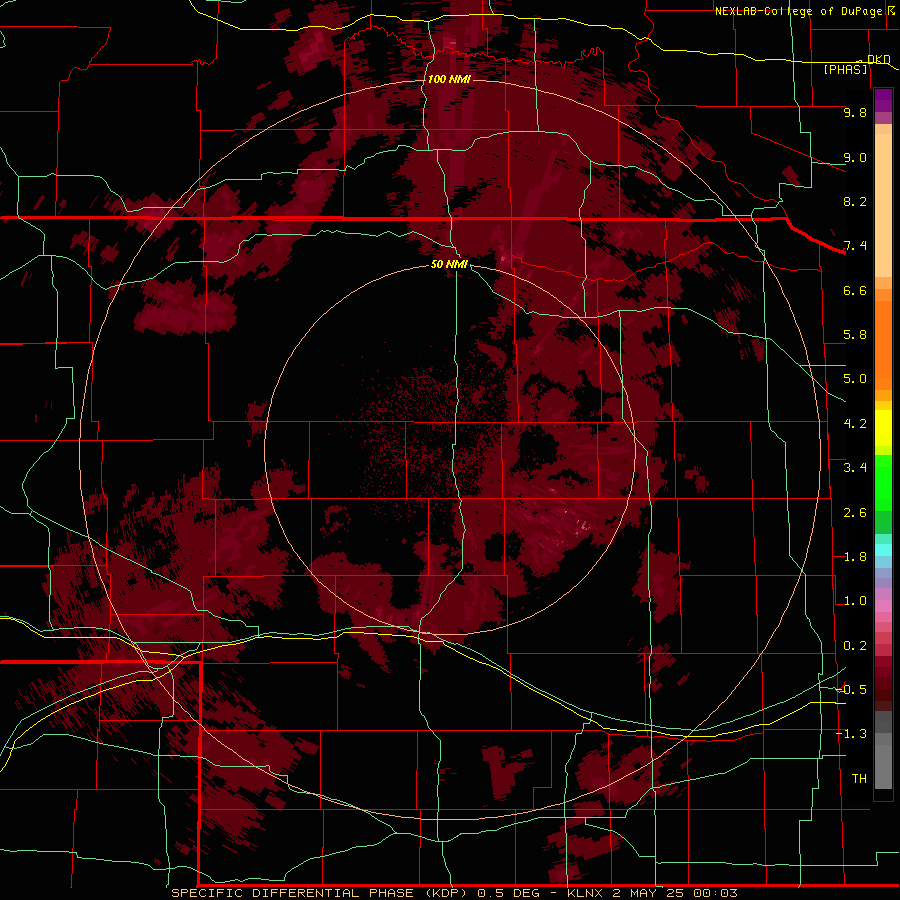Click the 9.8 scale value
Viewport: 900px width, 900px height.
pos(855,112)
